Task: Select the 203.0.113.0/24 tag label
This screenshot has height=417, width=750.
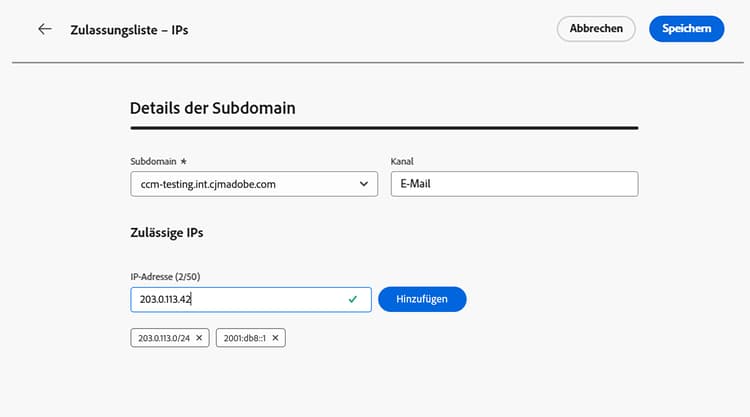Action: coord(164,338)
